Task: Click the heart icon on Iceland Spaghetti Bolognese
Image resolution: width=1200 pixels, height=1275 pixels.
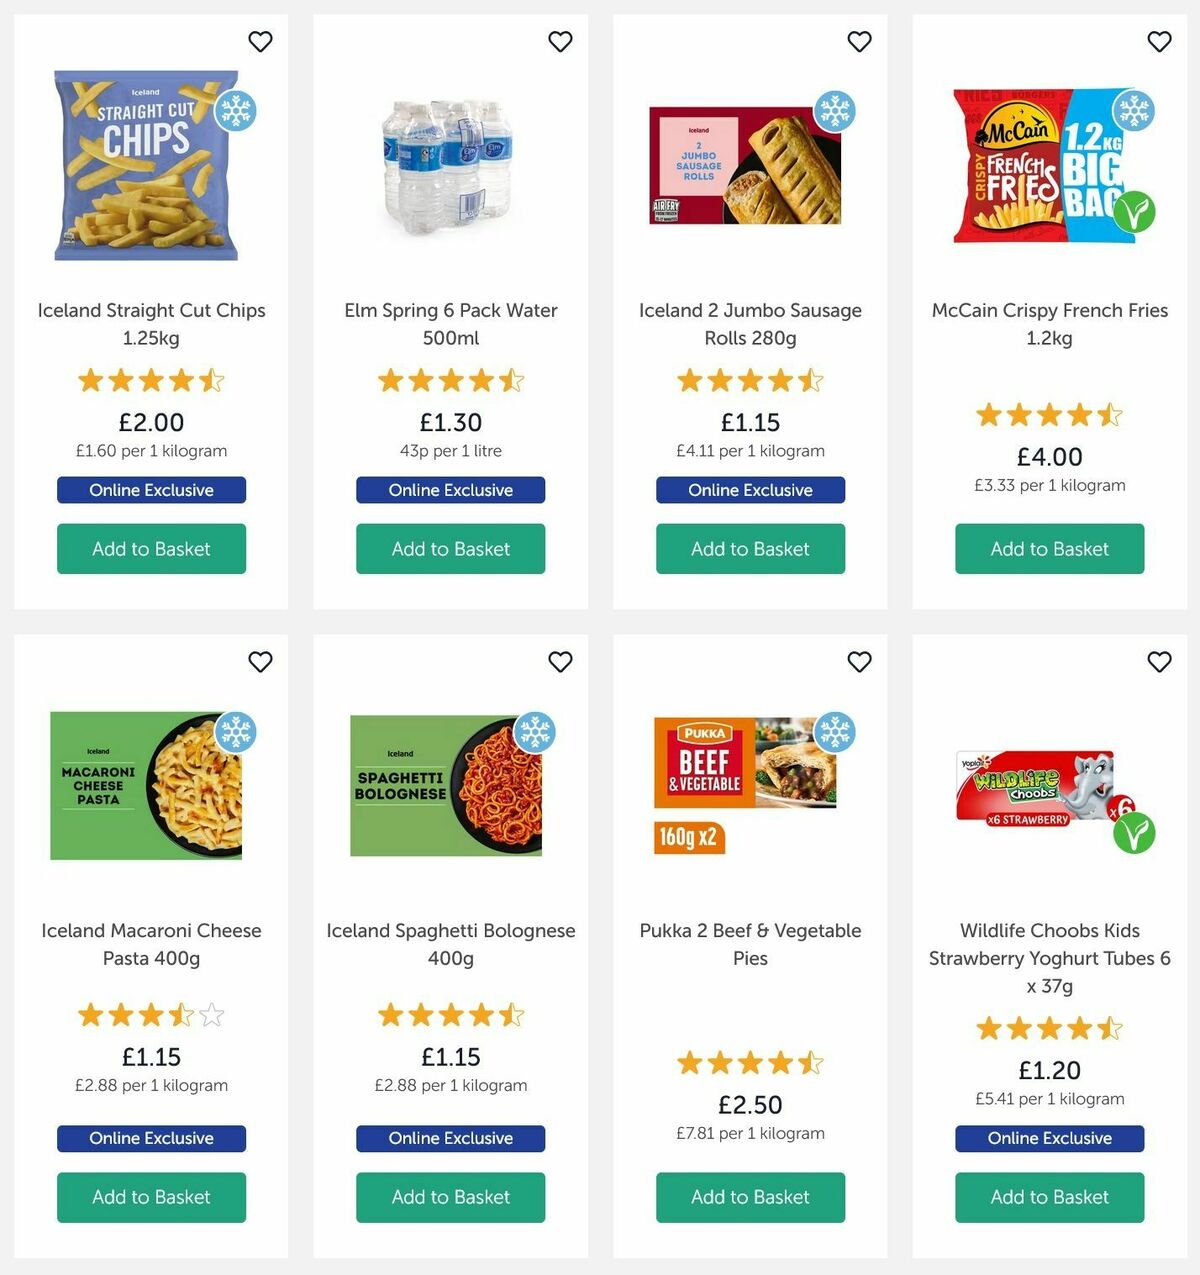Action: (560, 662)
